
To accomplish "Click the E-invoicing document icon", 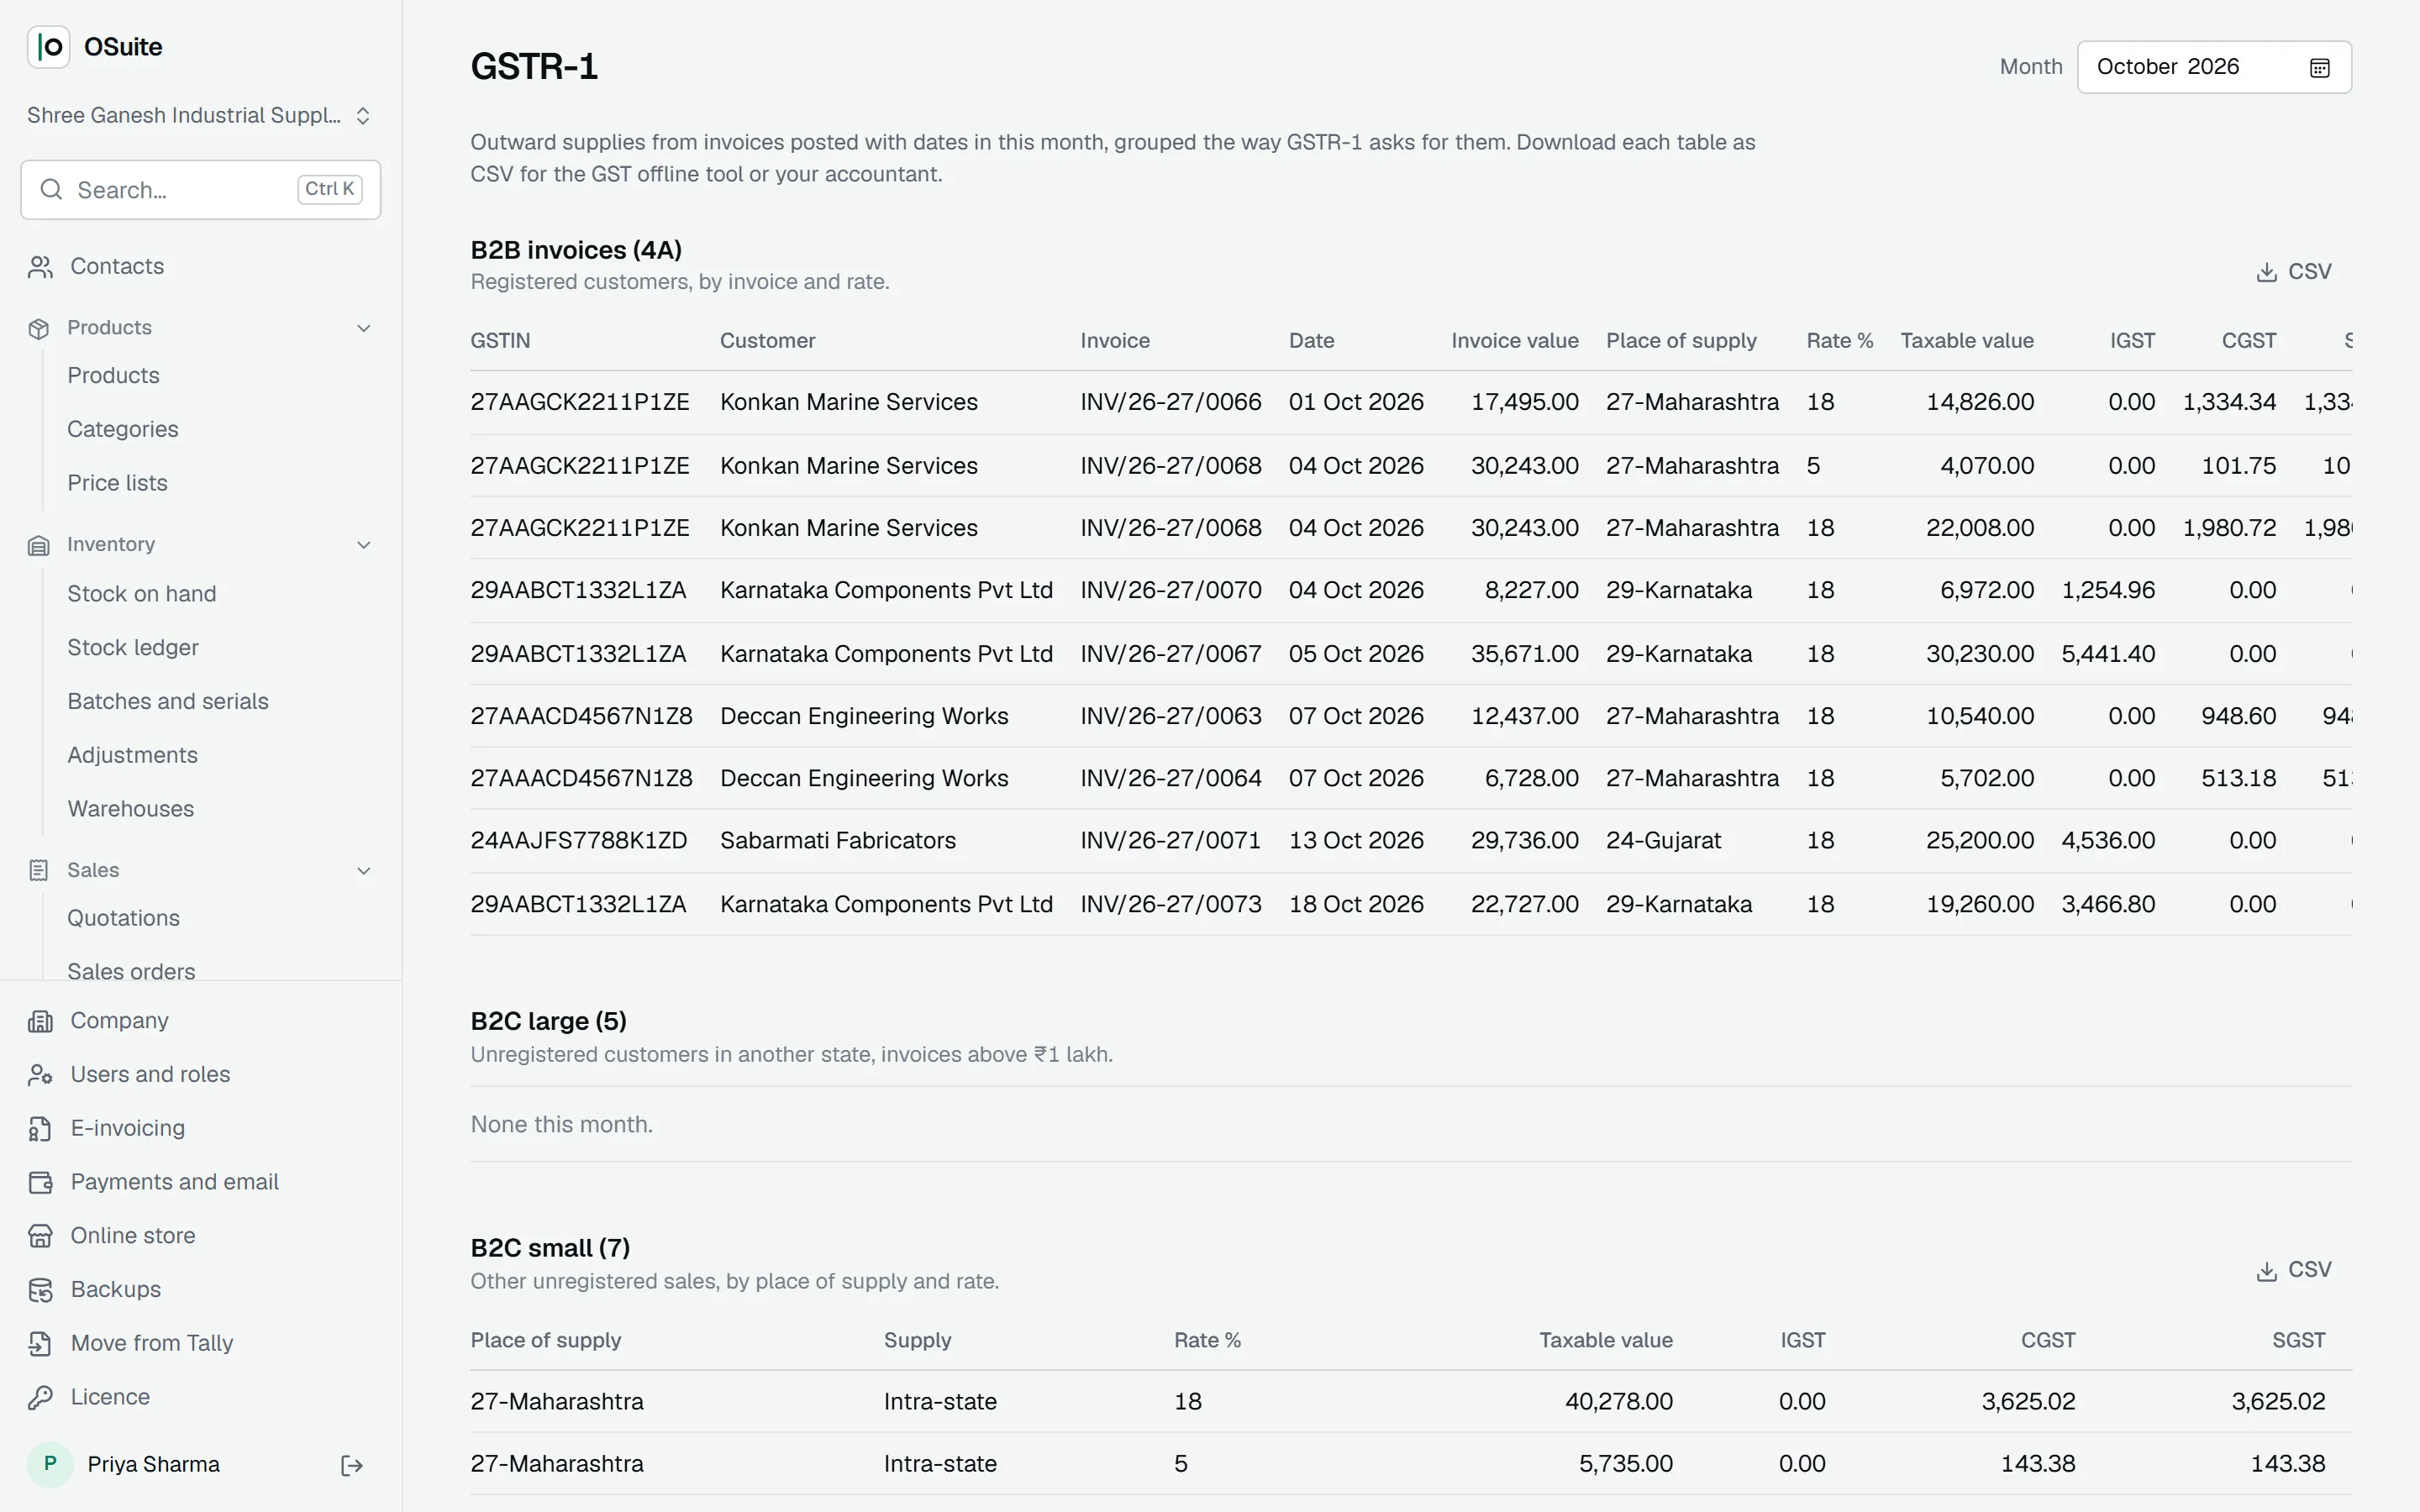I will (40, 1129).
